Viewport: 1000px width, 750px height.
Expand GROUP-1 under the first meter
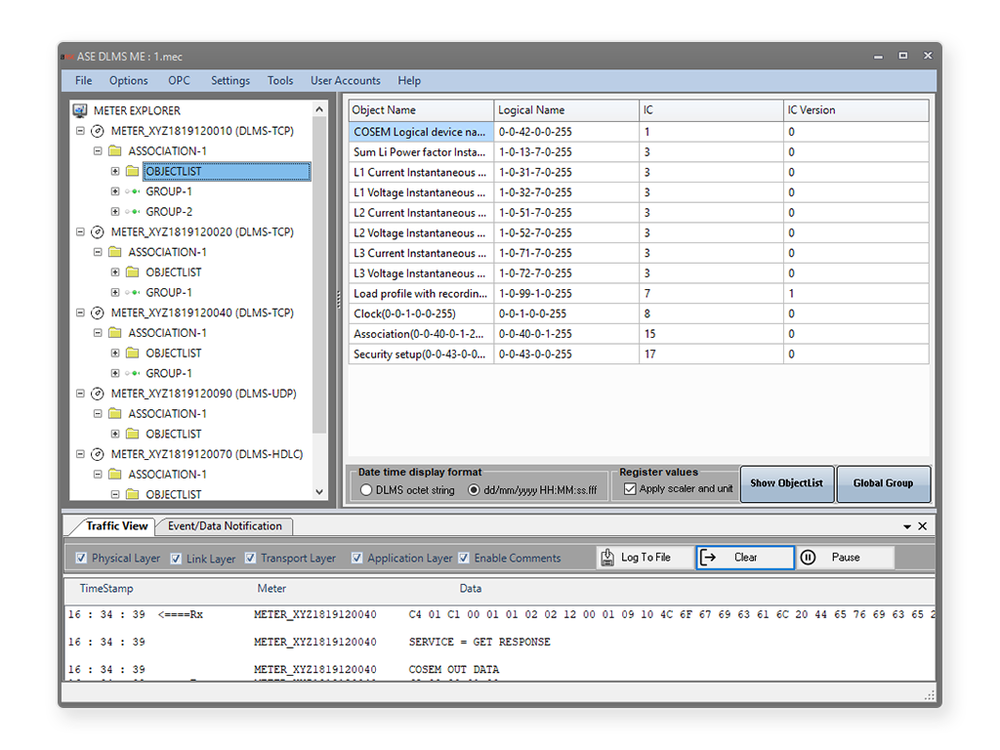click(x=115, y=192)
